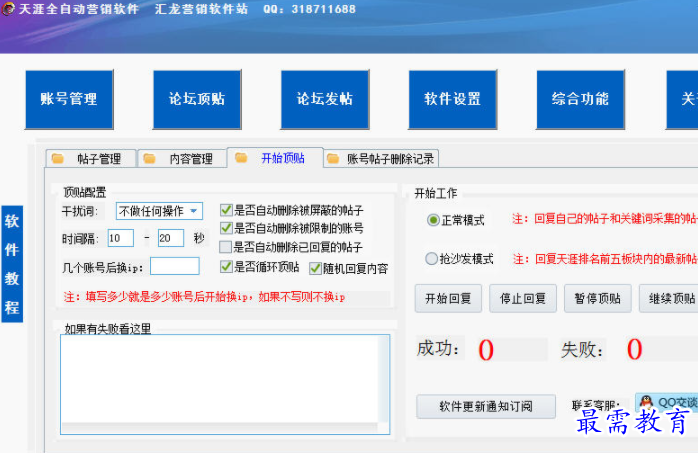Viewport: 698px width, 453px height.
Task: Click the 如果有失败看这里 label
Action: tap(108, 329)
